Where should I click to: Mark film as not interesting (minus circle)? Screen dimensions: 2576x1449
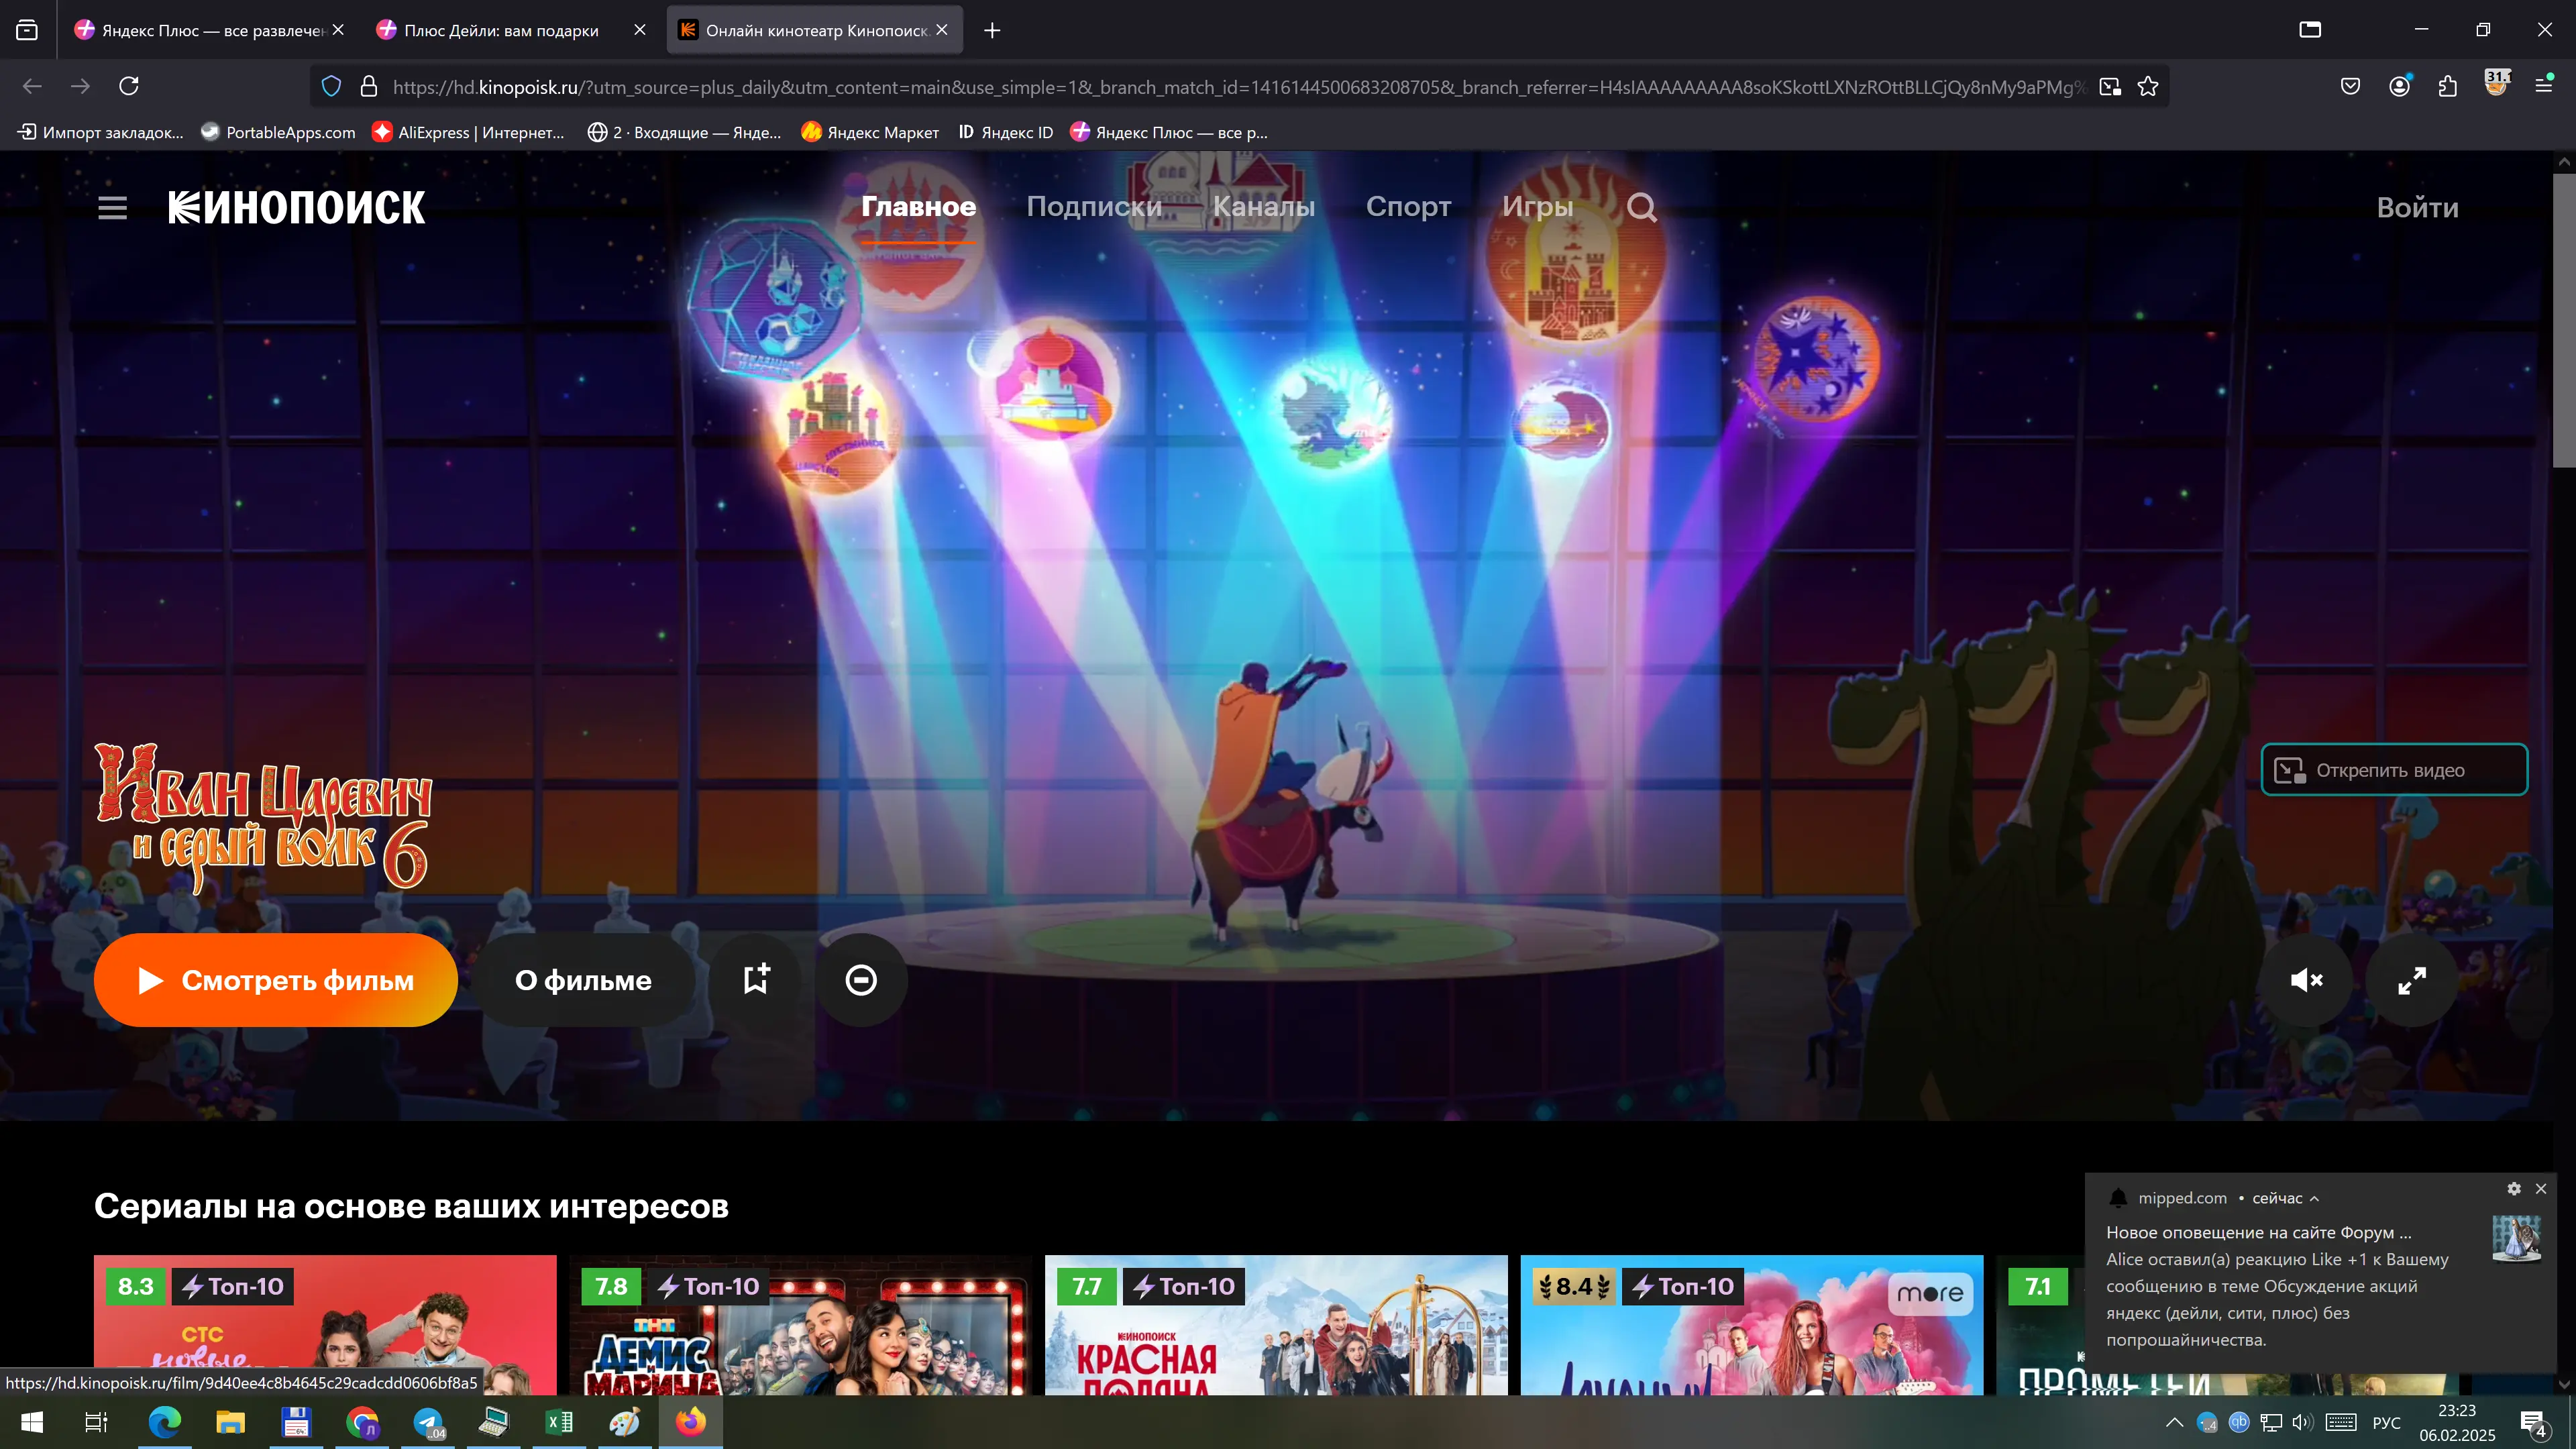pyautogui.click(x=861, y=980)
